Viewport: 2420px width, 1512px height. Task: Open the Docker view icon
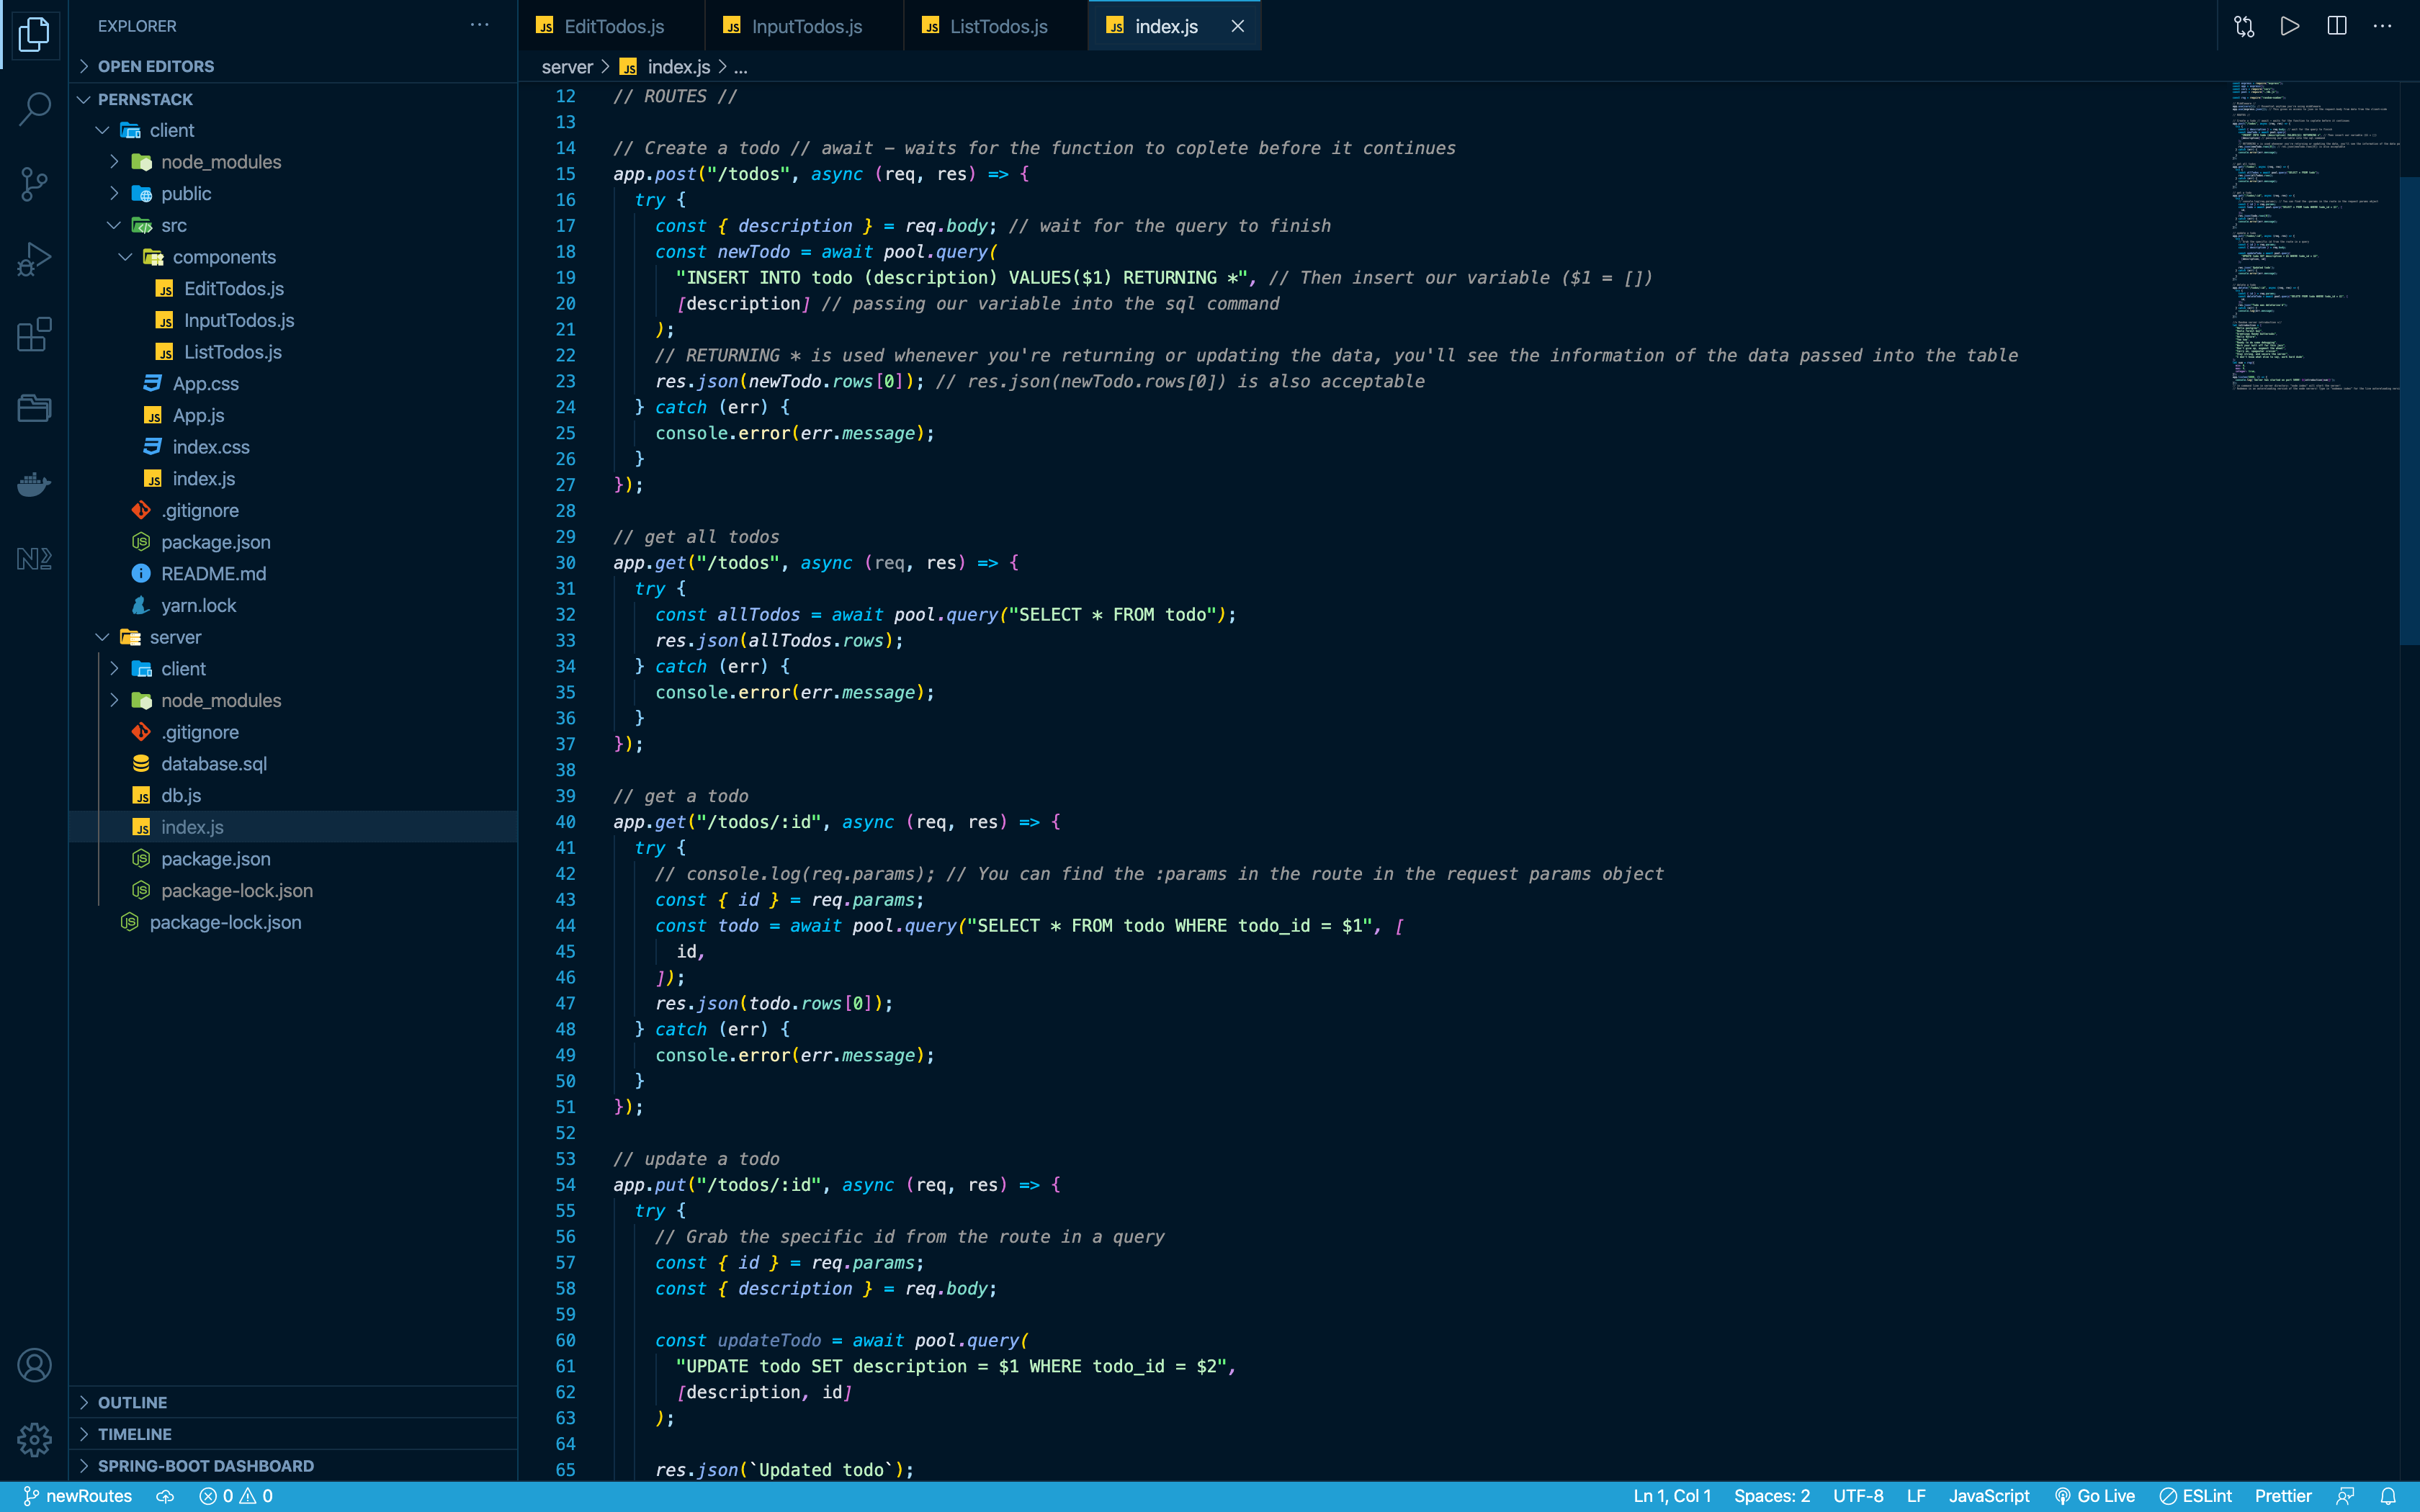click(x=34, y=484)
